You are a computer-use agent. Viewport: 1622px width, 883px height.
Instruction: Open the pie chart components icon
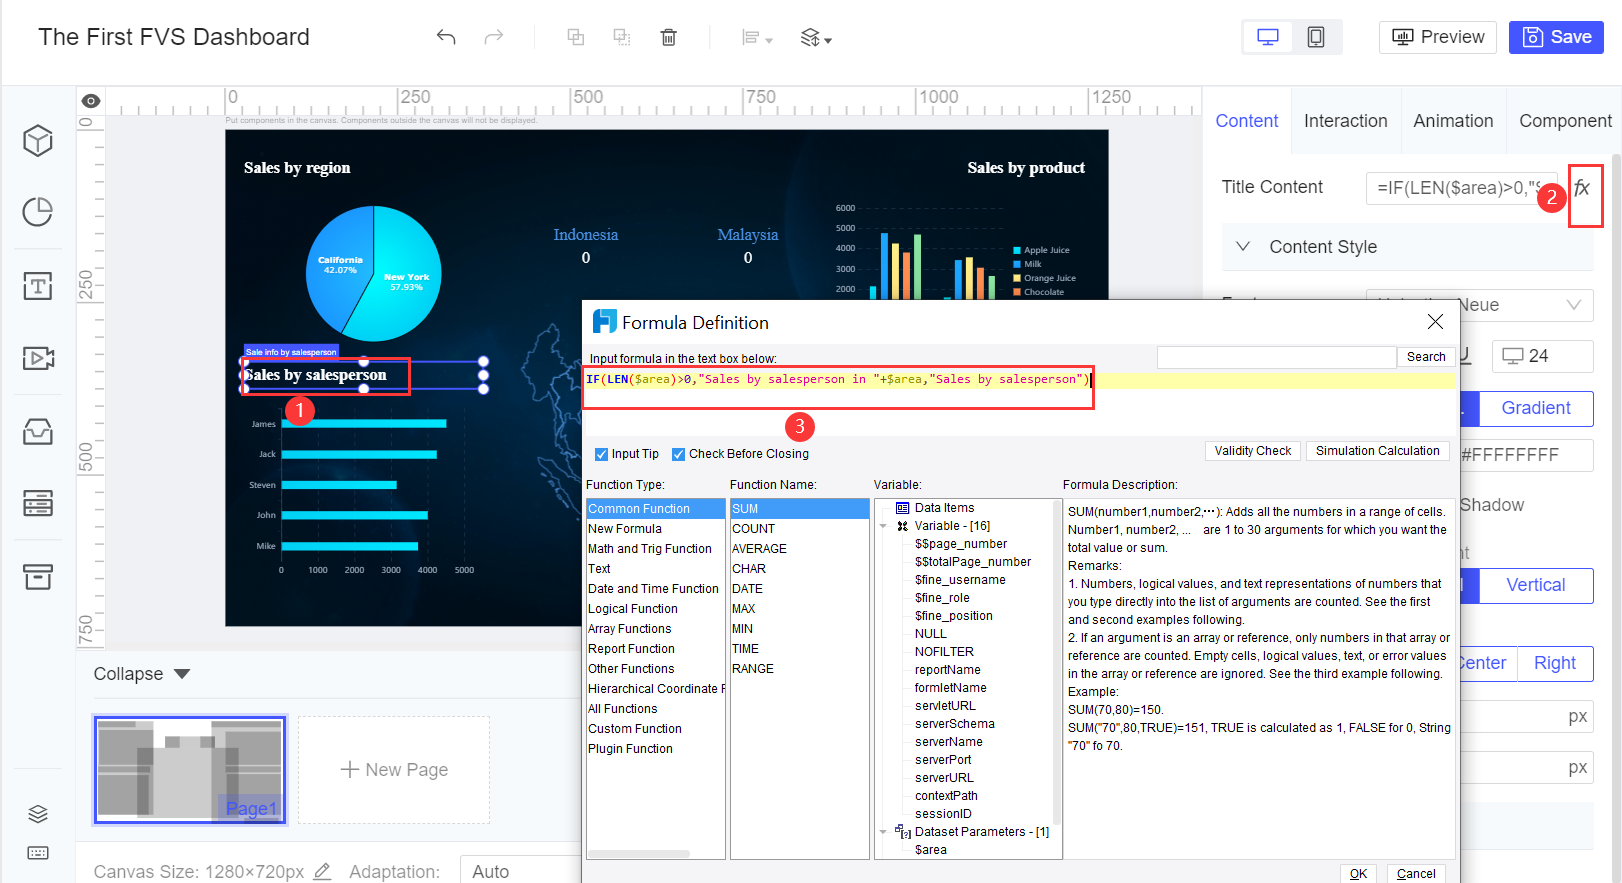click(x=38, y=212)
